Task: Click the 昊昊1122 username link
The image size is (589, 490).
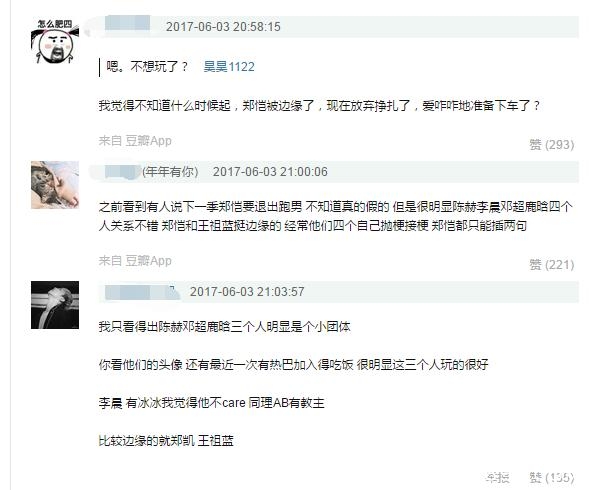Action: (x=229, y=67)
